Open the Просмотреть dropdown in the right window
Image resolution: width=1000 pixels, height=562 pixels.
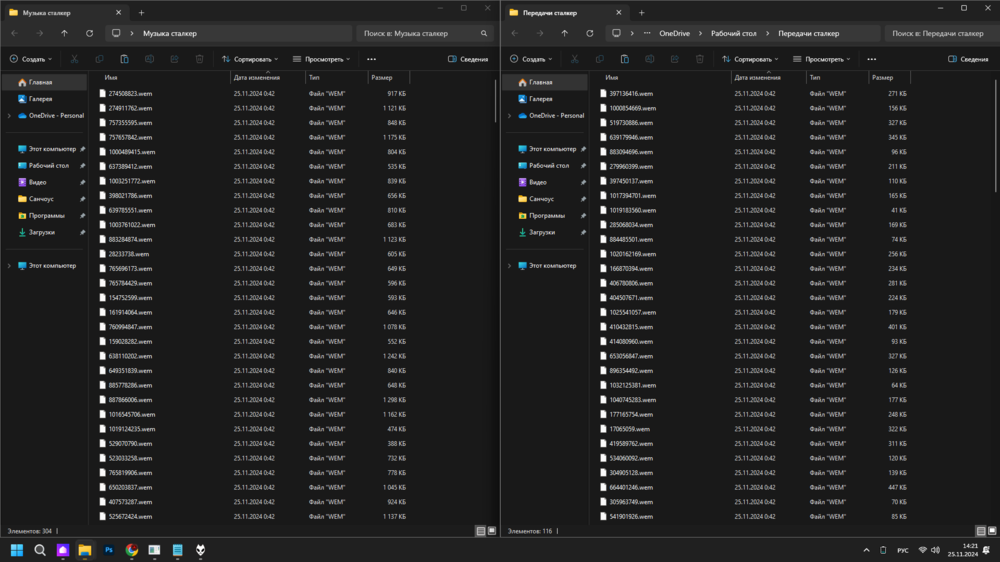823,59
